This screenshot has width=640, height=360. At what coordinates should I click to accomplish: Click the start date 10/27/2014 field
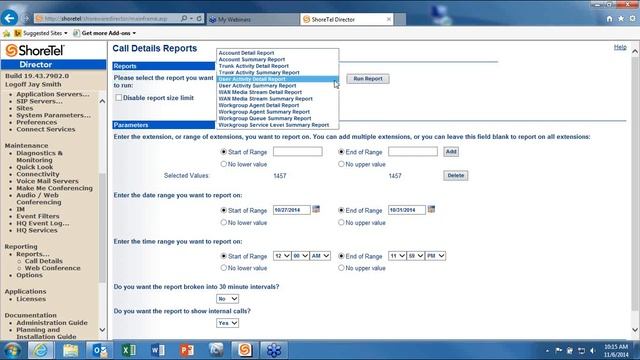point(292,210)
